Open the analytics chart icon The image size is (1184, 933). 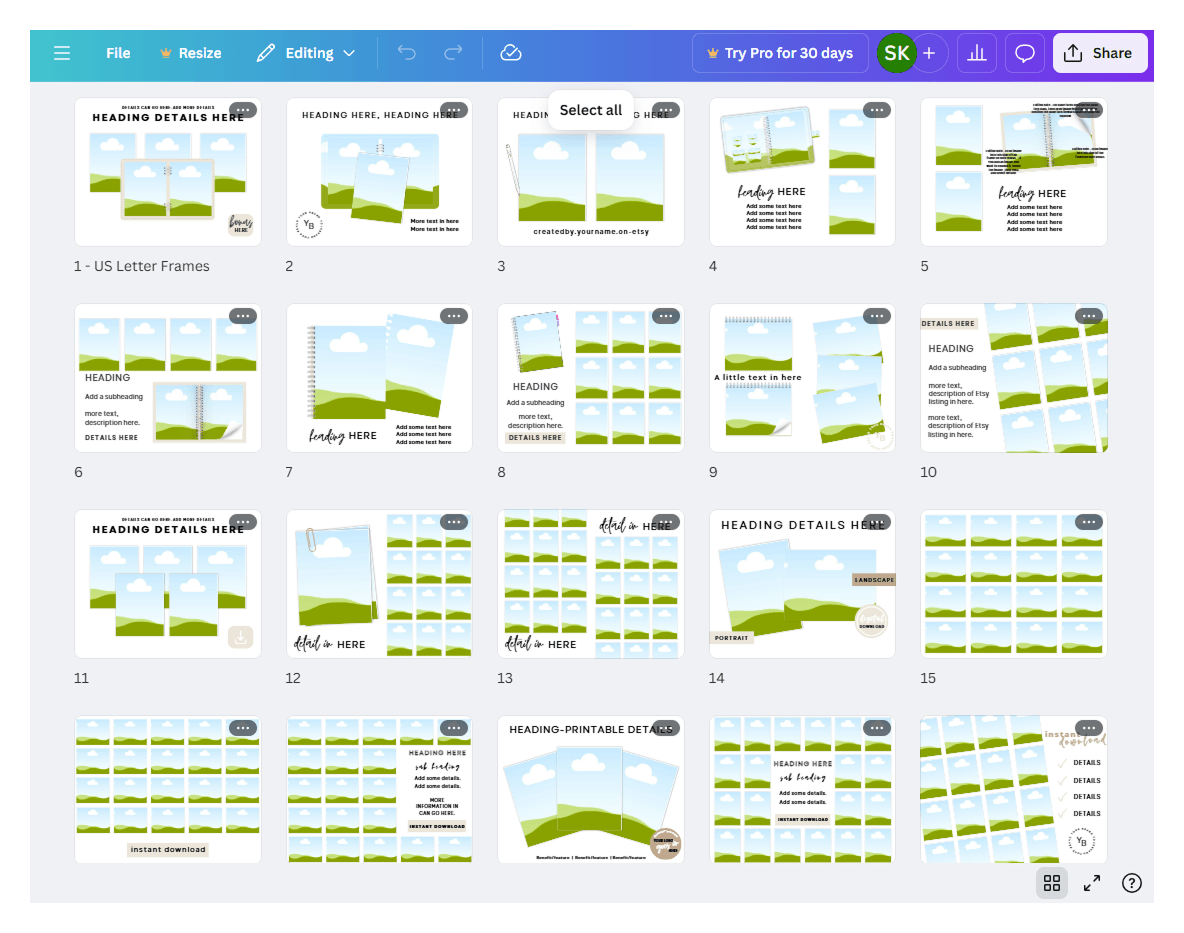(976, 53)
